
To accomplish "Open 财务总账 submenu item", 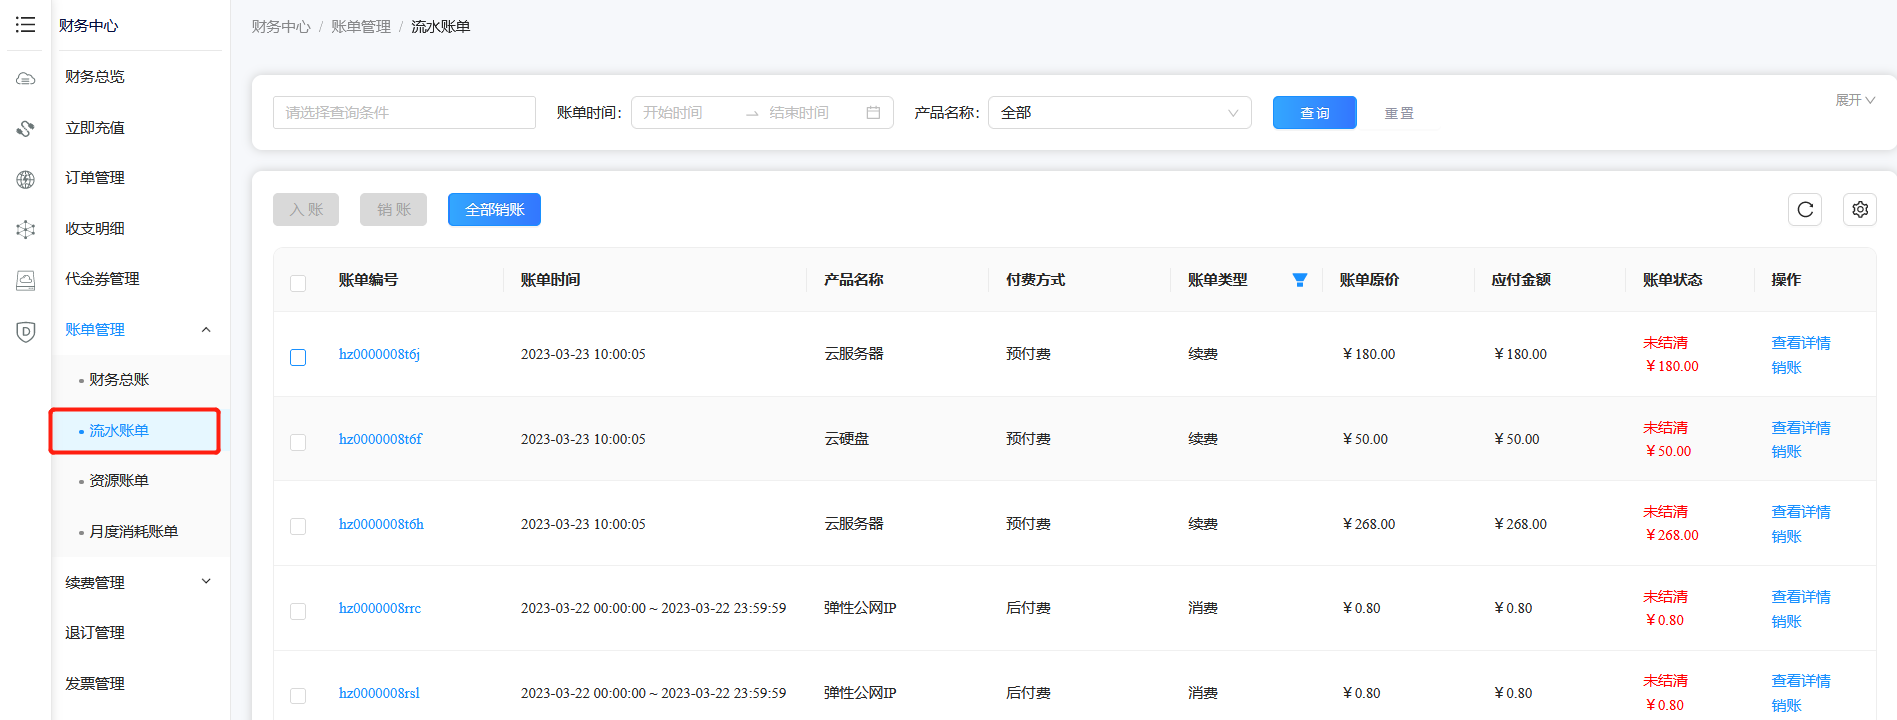I will pyautogui.click(x=119, y=380).
